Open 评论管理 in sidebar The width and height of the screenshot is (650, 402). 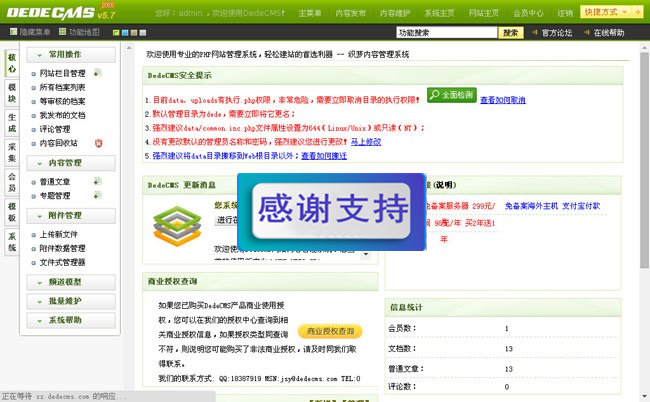pyautogui.click(x=55, y=129)
